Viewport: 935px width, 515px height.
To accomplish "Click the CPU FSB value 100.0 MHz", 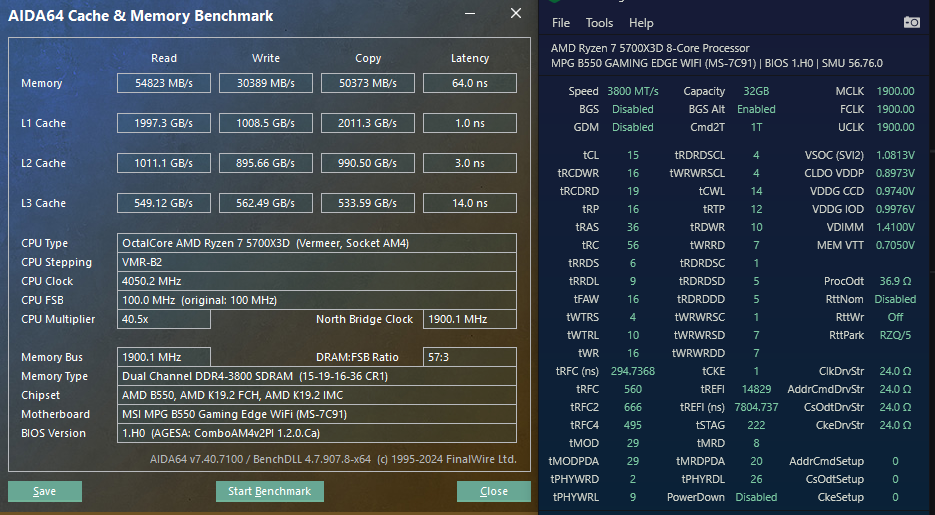I will [317, 300].
